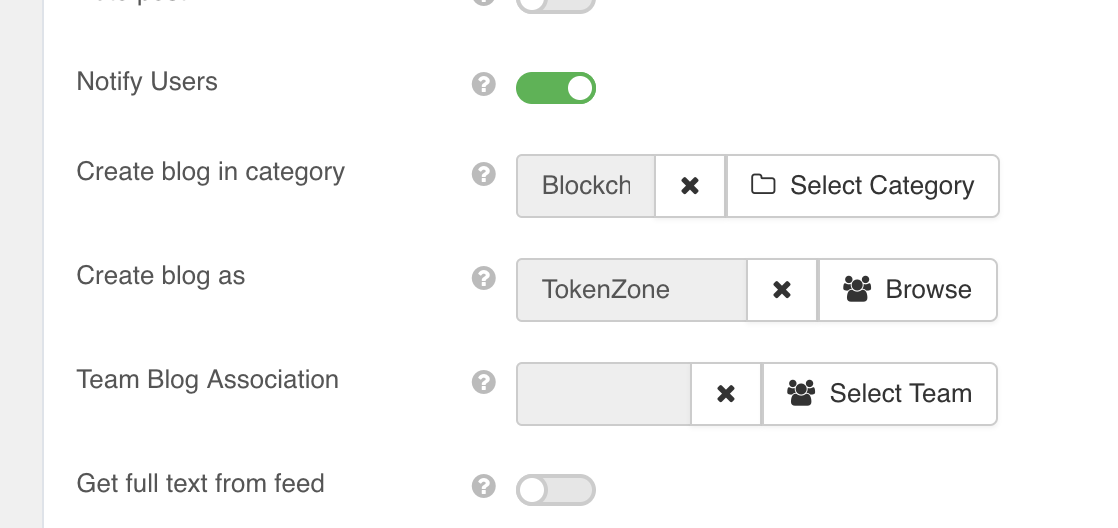The height and width of the screenshot is (528, 1118).
Task: Disable the Notify Users toggle
Action: [x=556, y=88]
